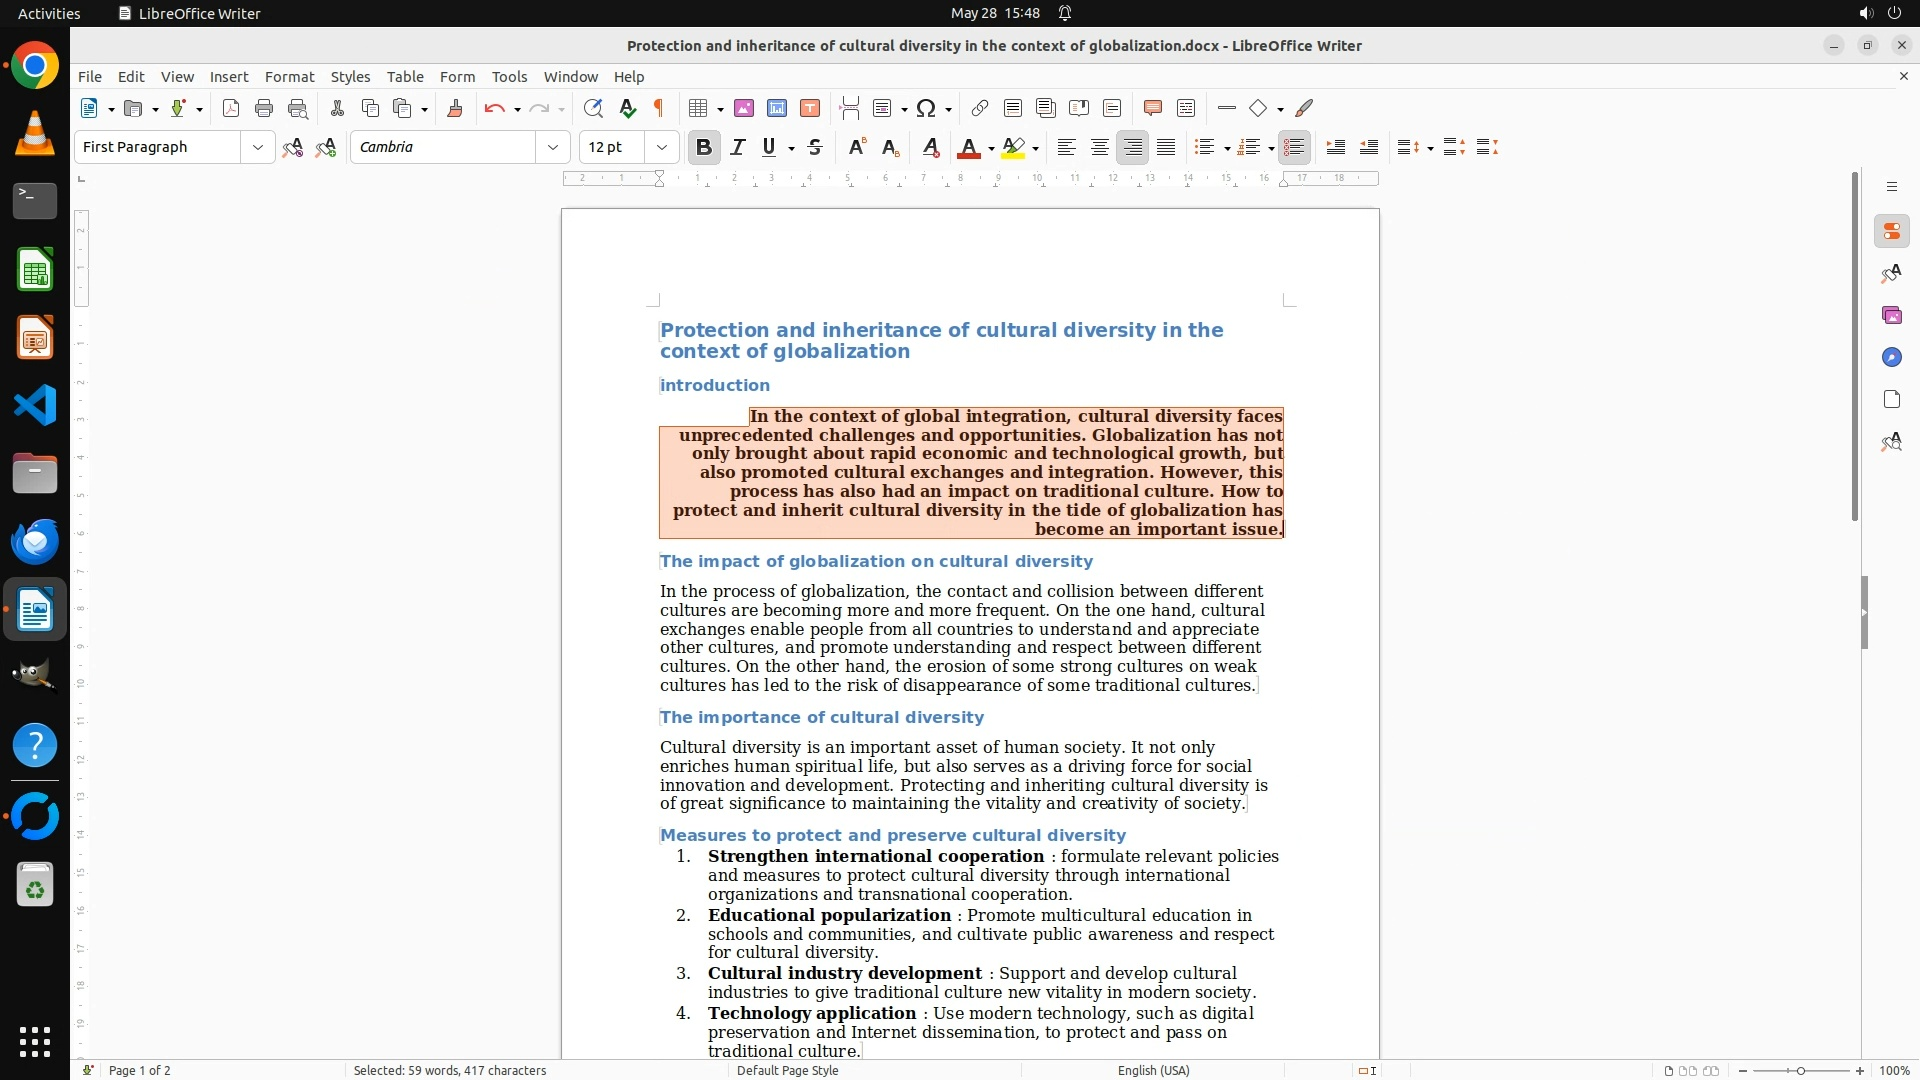1920x1080 pixels.
Task: Expand font size dropdown
Action: 662,148
